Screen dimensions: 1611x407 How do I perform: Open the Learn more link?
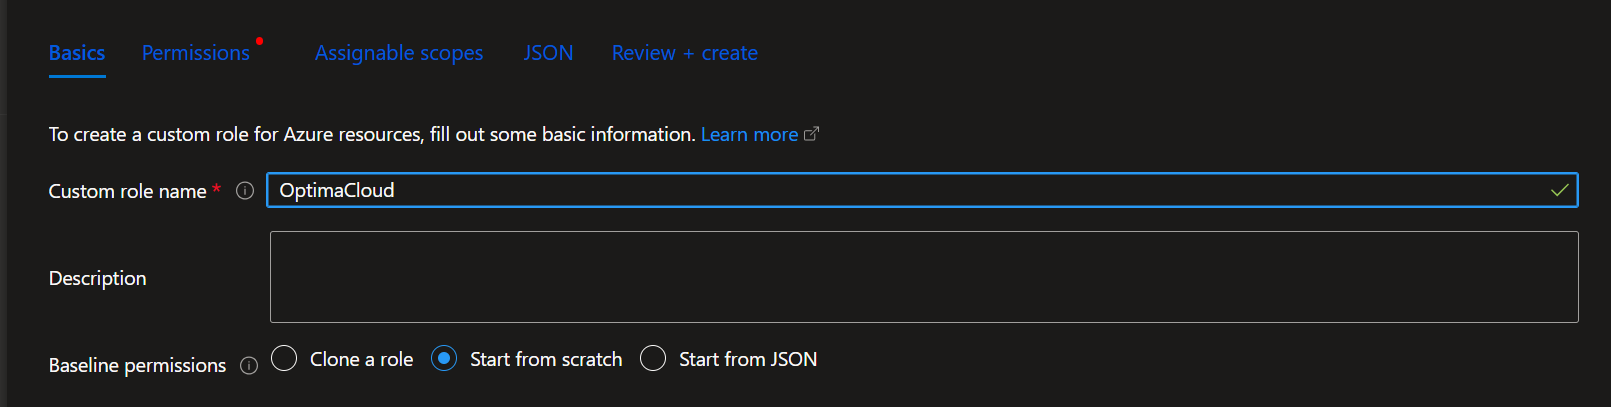pos(749,134)
